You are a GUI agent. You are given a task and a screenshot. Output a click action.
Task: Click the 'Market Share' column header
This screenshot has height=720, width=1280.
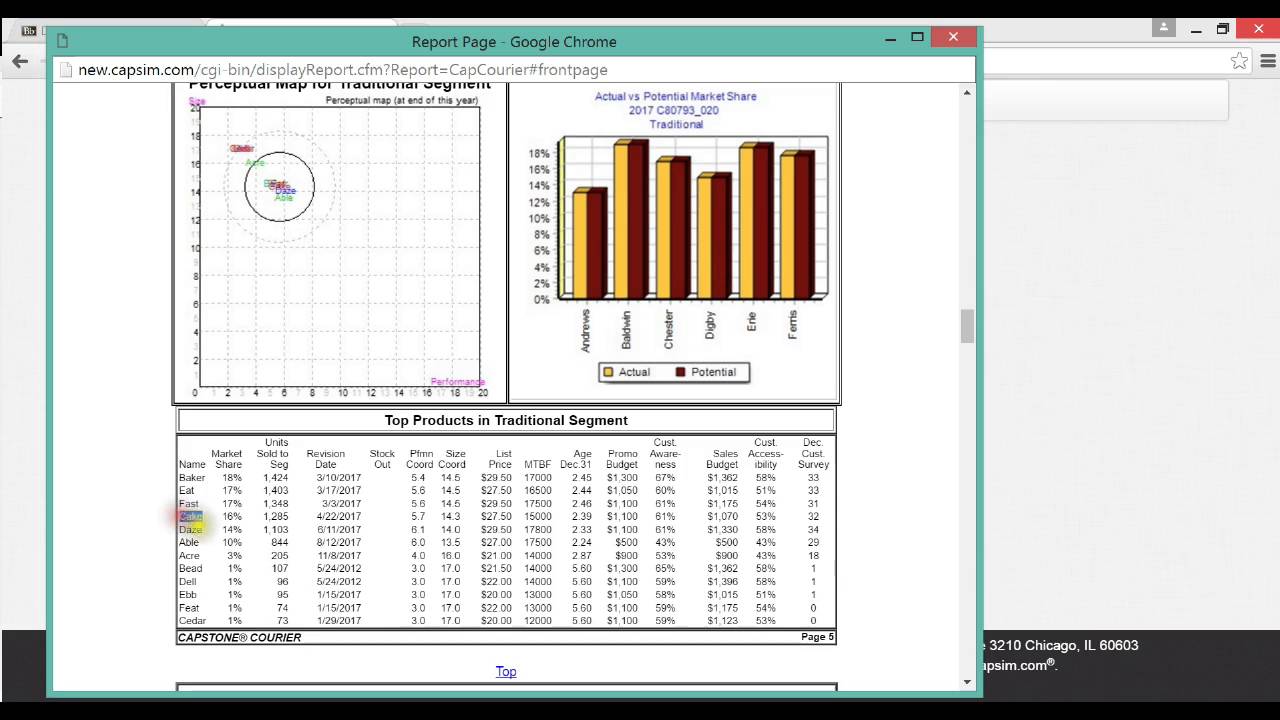[x=227, y=459]
